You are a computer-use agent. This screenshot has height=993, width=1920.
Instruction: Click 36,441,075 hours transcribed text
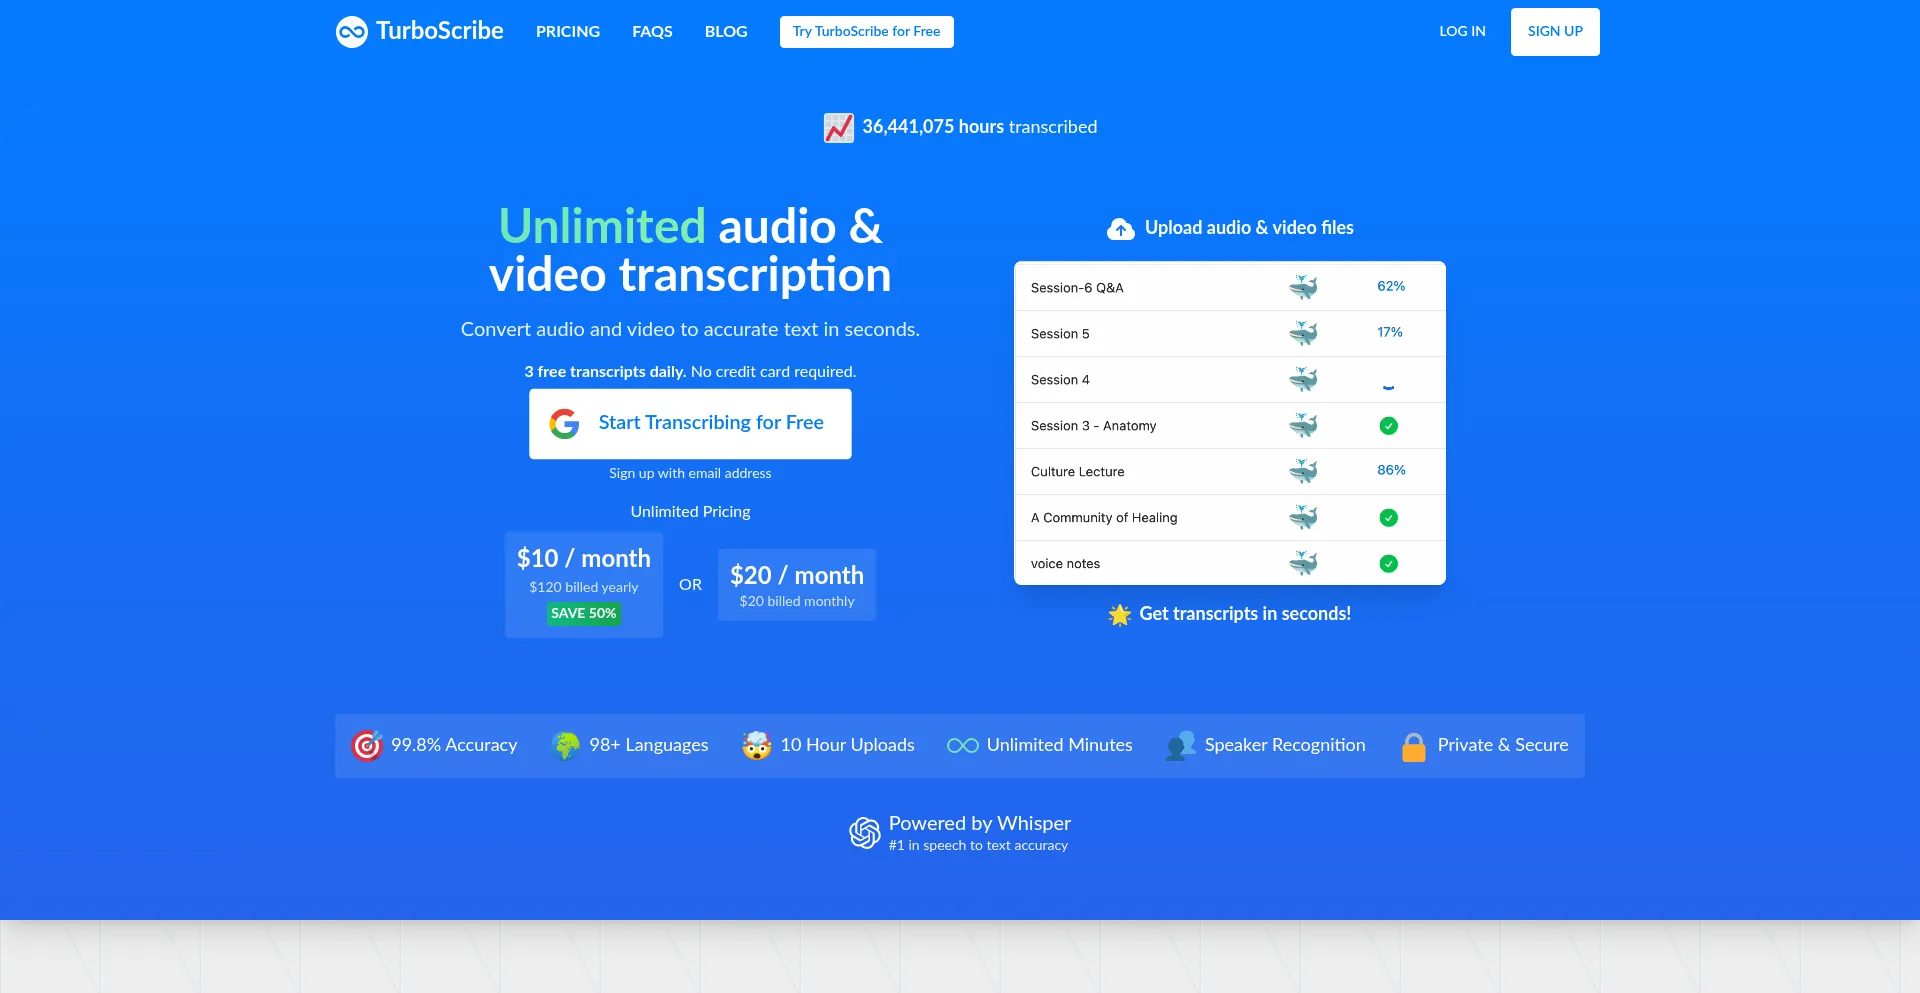(979, 127)
